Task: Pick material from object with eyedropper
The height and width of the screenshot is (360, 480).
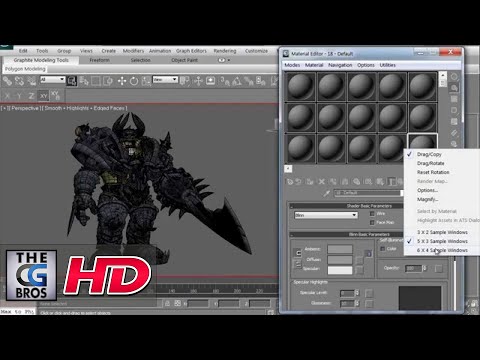Action: pyautogui.click(x=327, y=193)
